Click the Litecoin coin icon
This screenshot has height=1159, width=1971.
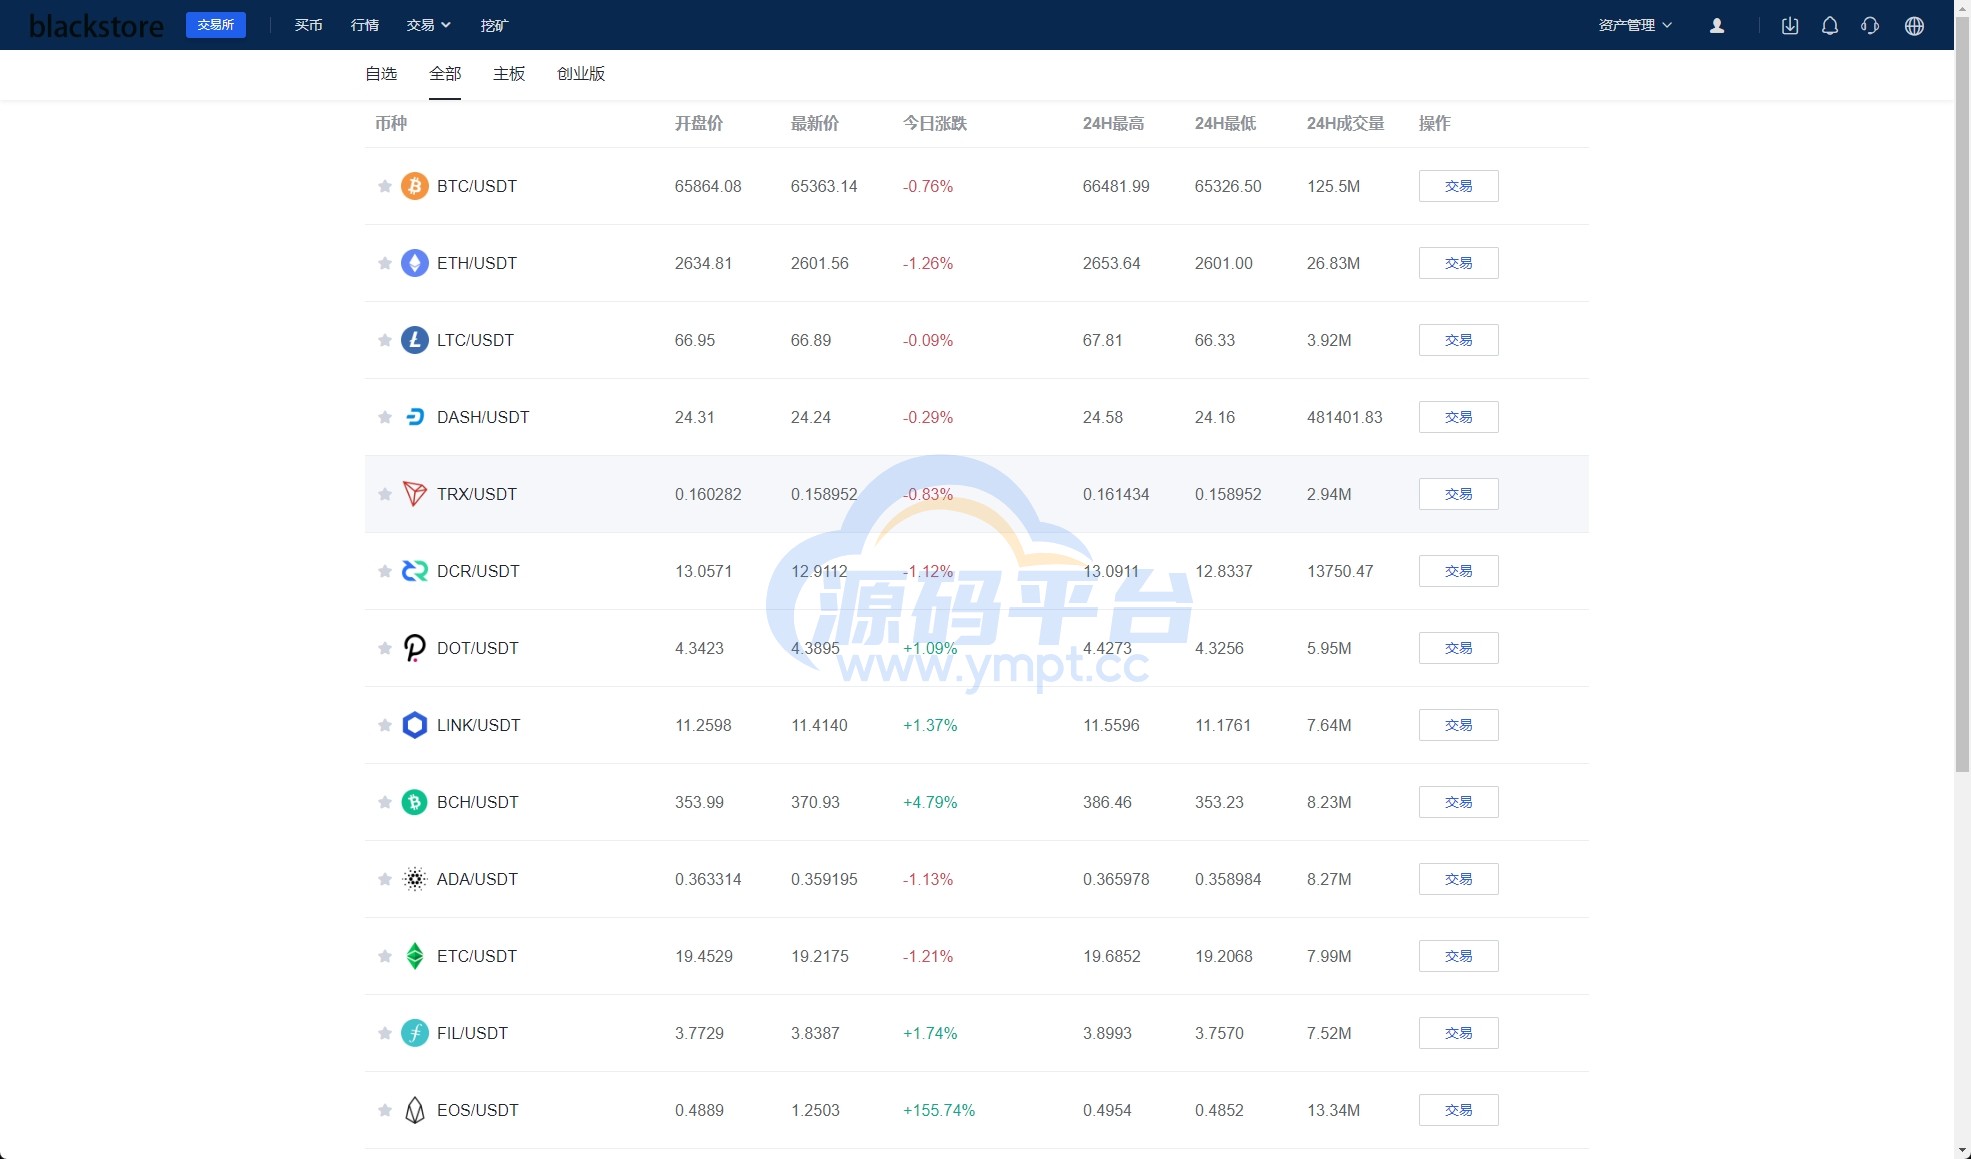point(415,340)
